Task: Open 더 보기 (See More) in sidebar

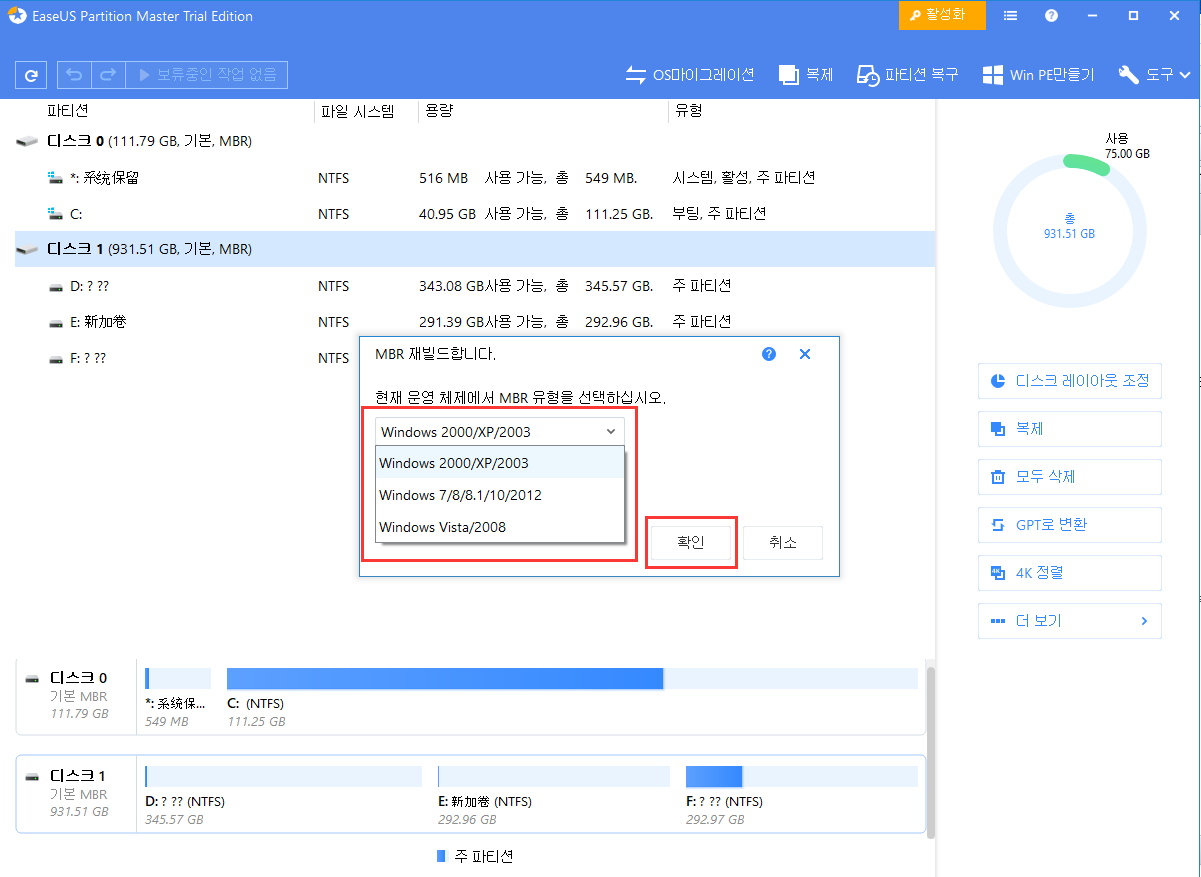Action: (1069, 620)
